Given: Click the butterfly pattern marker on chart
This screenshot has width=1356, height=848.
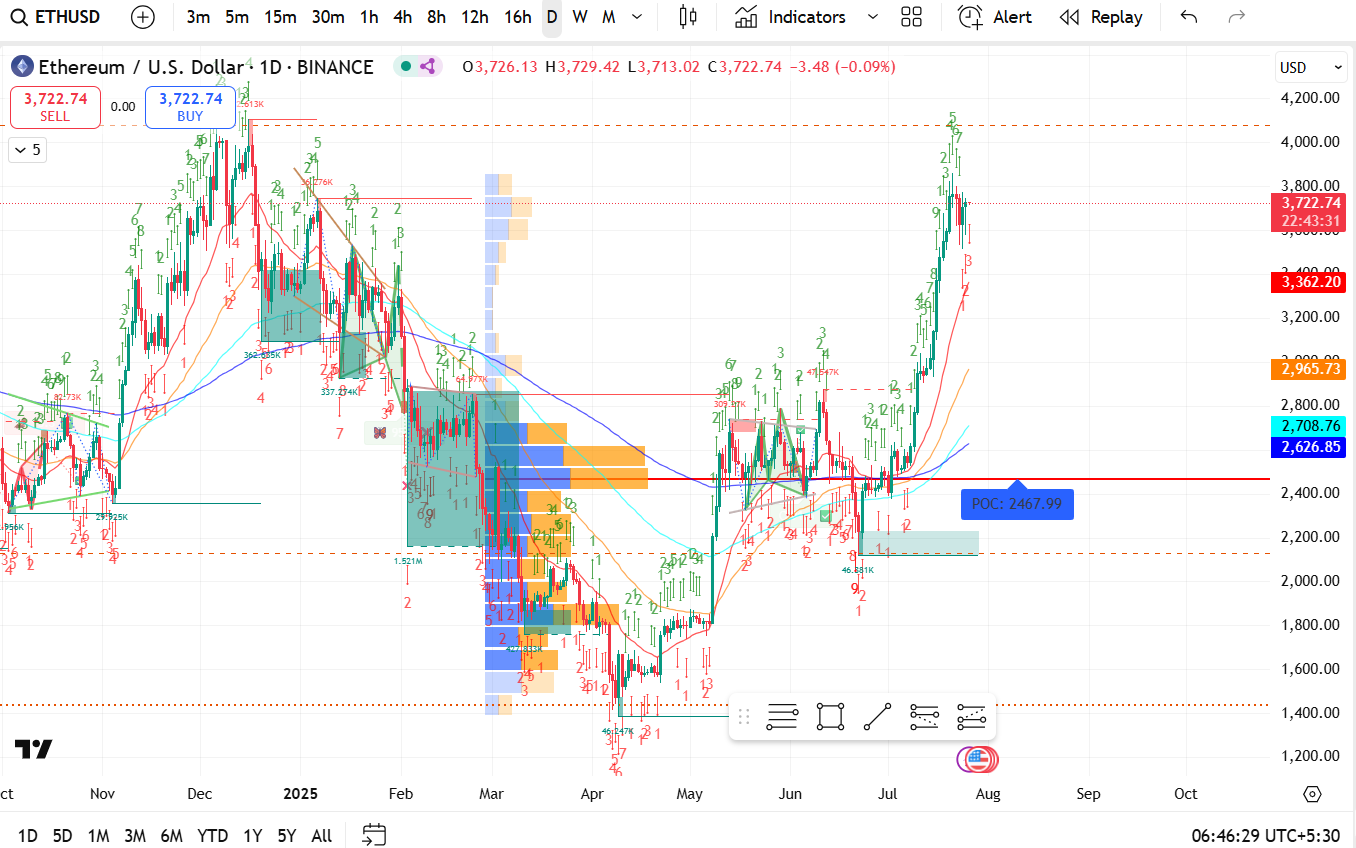Looking at the screenshot, I should pyautogui.click(x=379, y=433).
